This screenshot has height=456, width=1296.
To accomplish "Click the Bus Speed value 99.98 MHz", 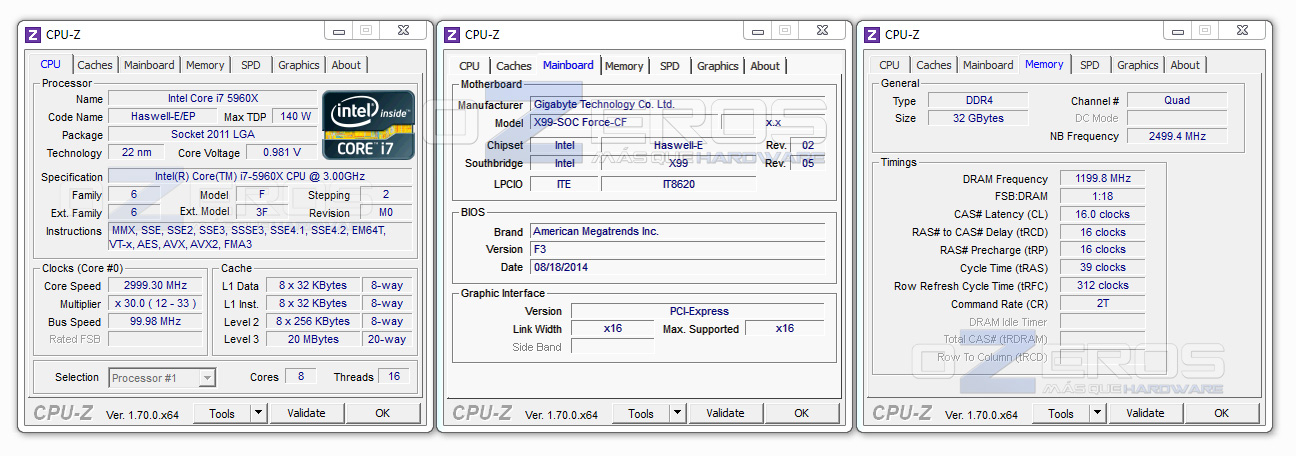I will [x=156, y=322].
